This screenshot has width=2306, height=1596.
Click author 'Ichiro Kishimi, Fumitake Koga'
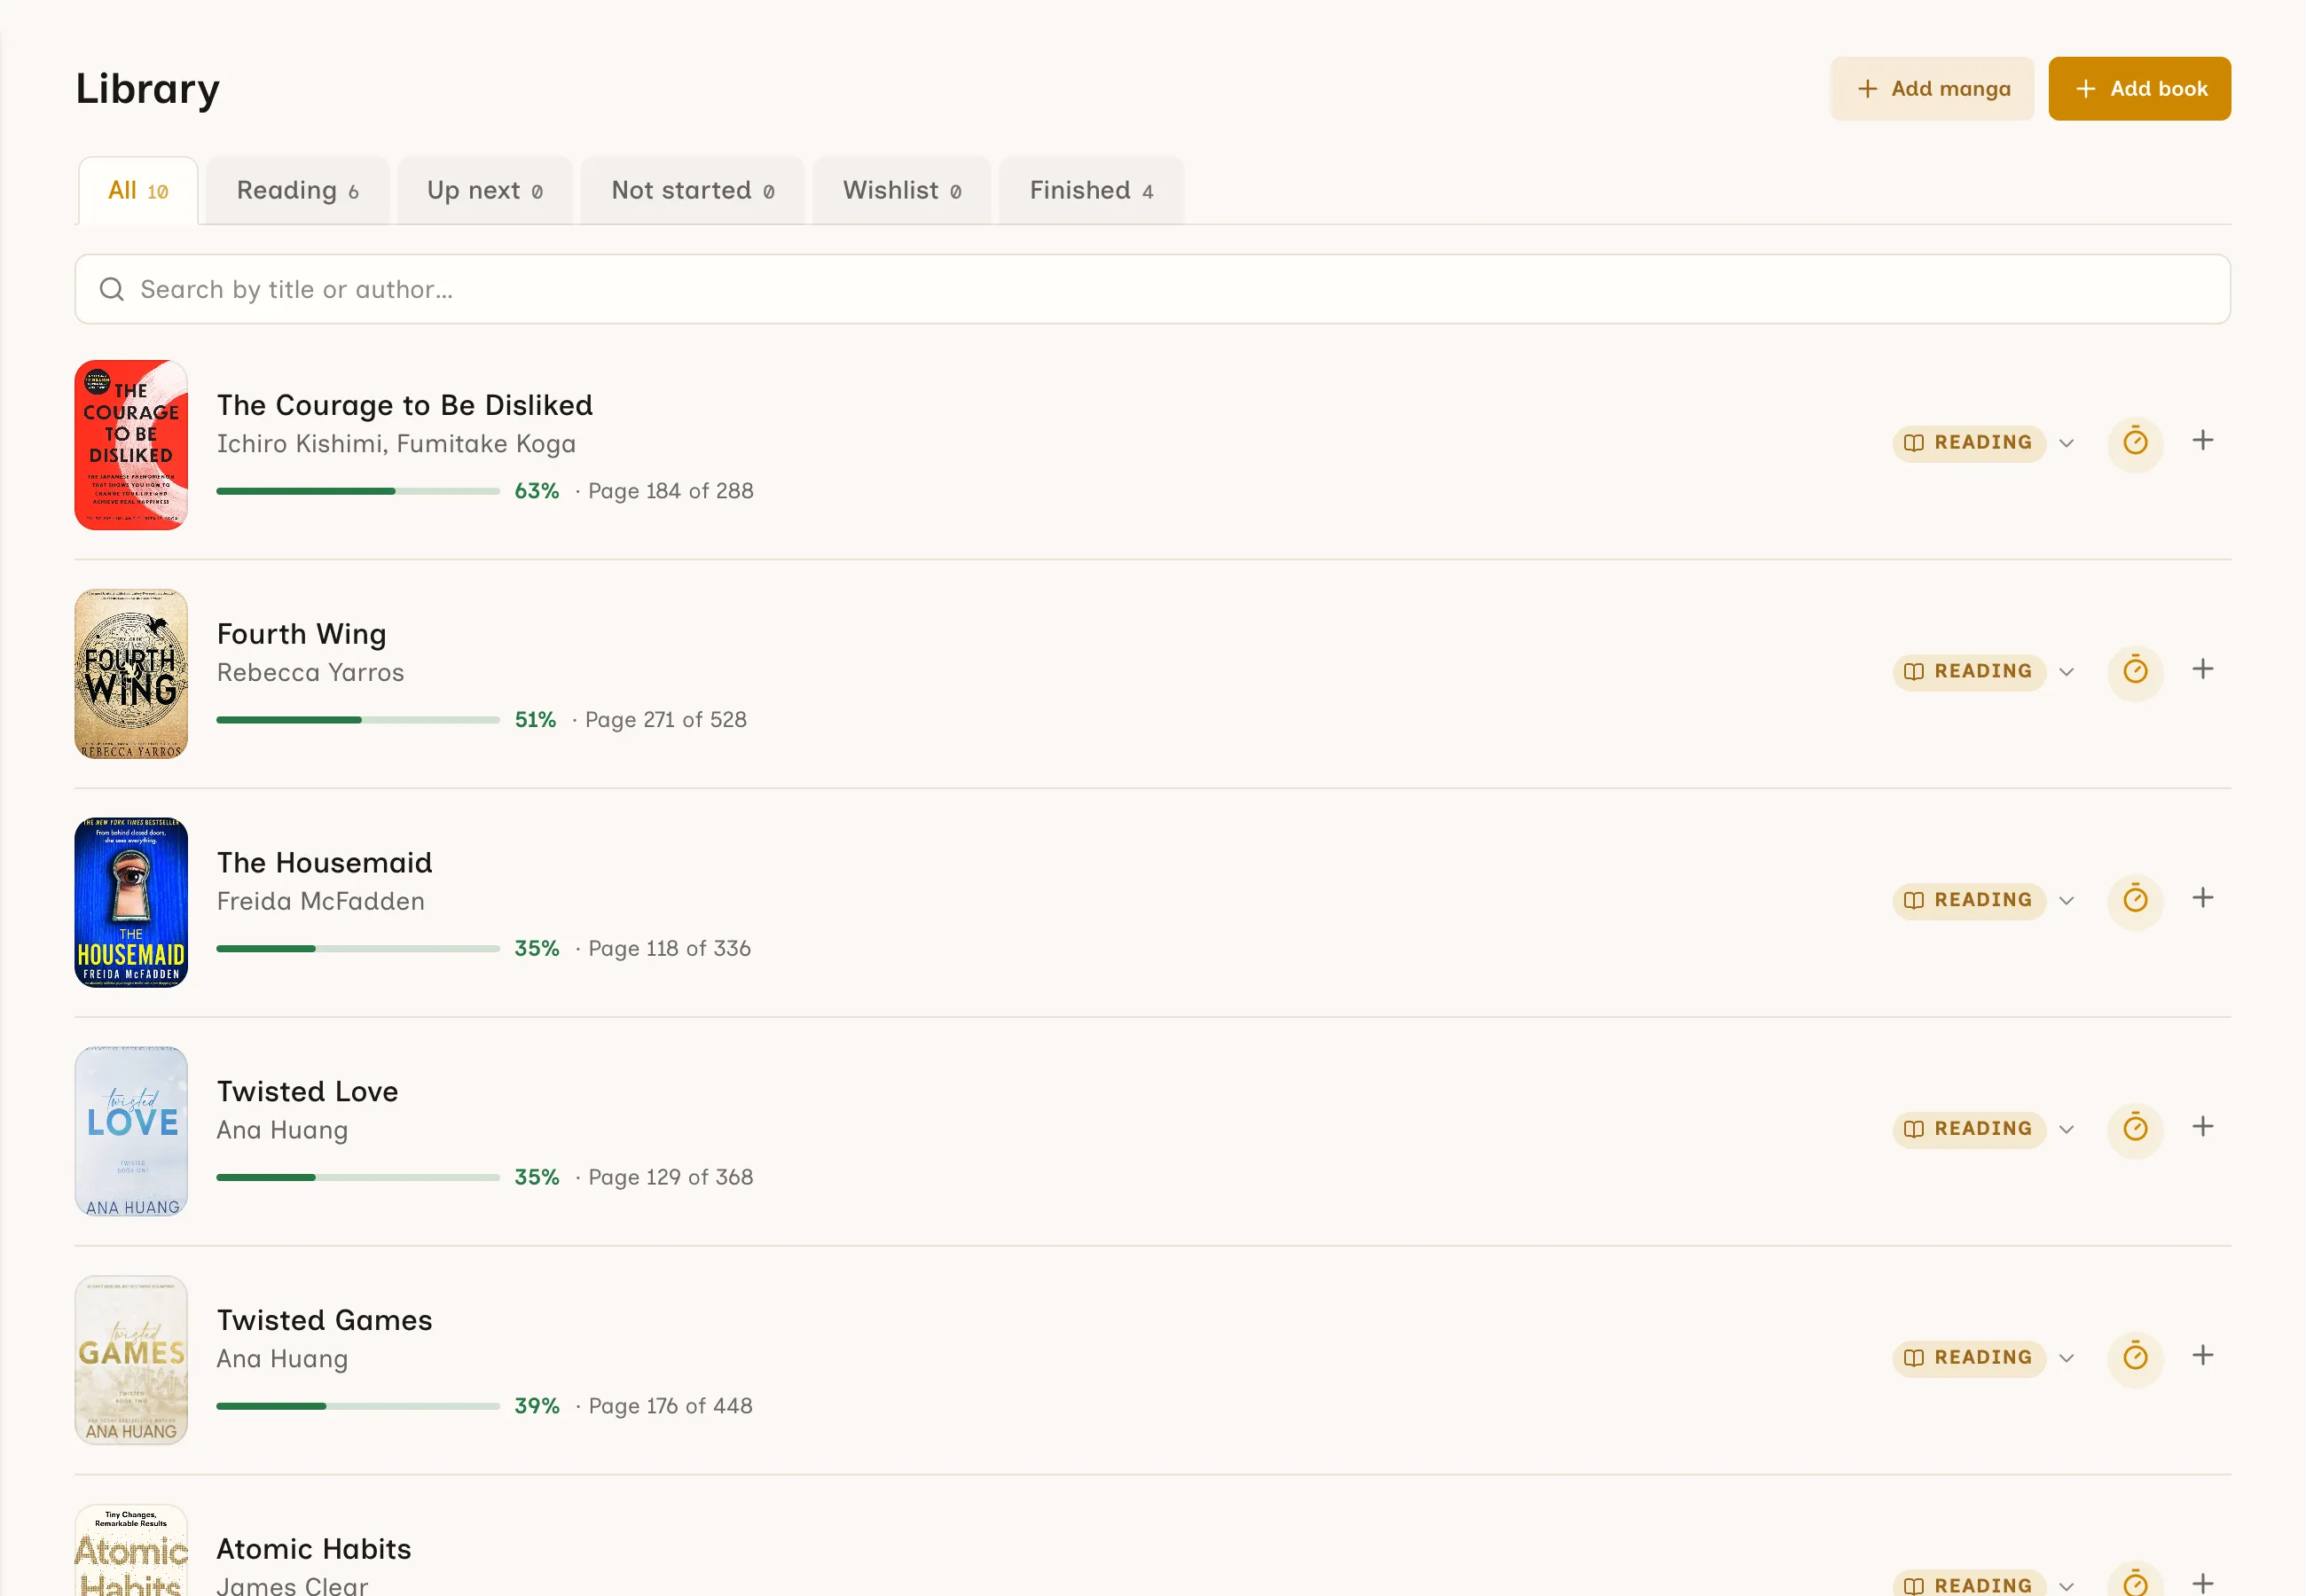click(396, 444)
